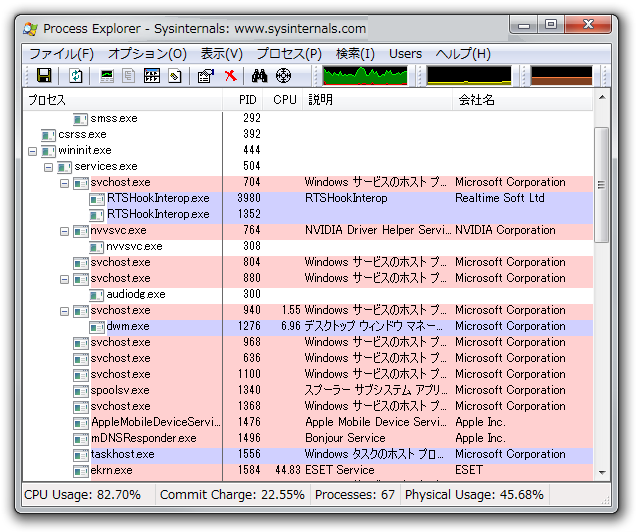637x532 pixels.
Task: Click the orange physical memory graph
Action: (561, 76)
